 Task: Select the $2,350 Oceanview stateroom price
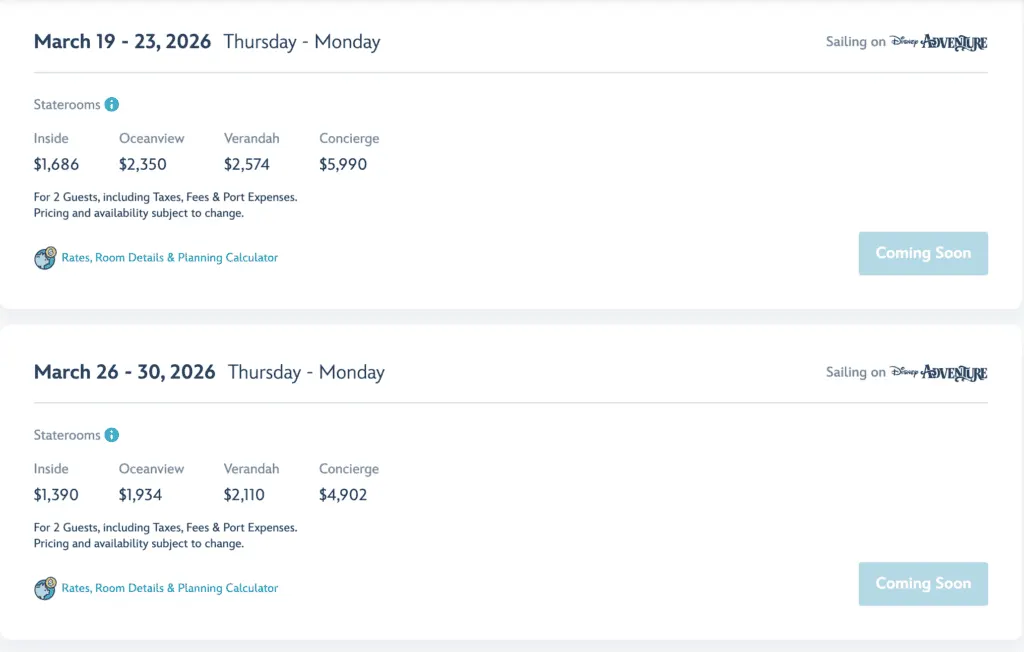coord(143,164)
